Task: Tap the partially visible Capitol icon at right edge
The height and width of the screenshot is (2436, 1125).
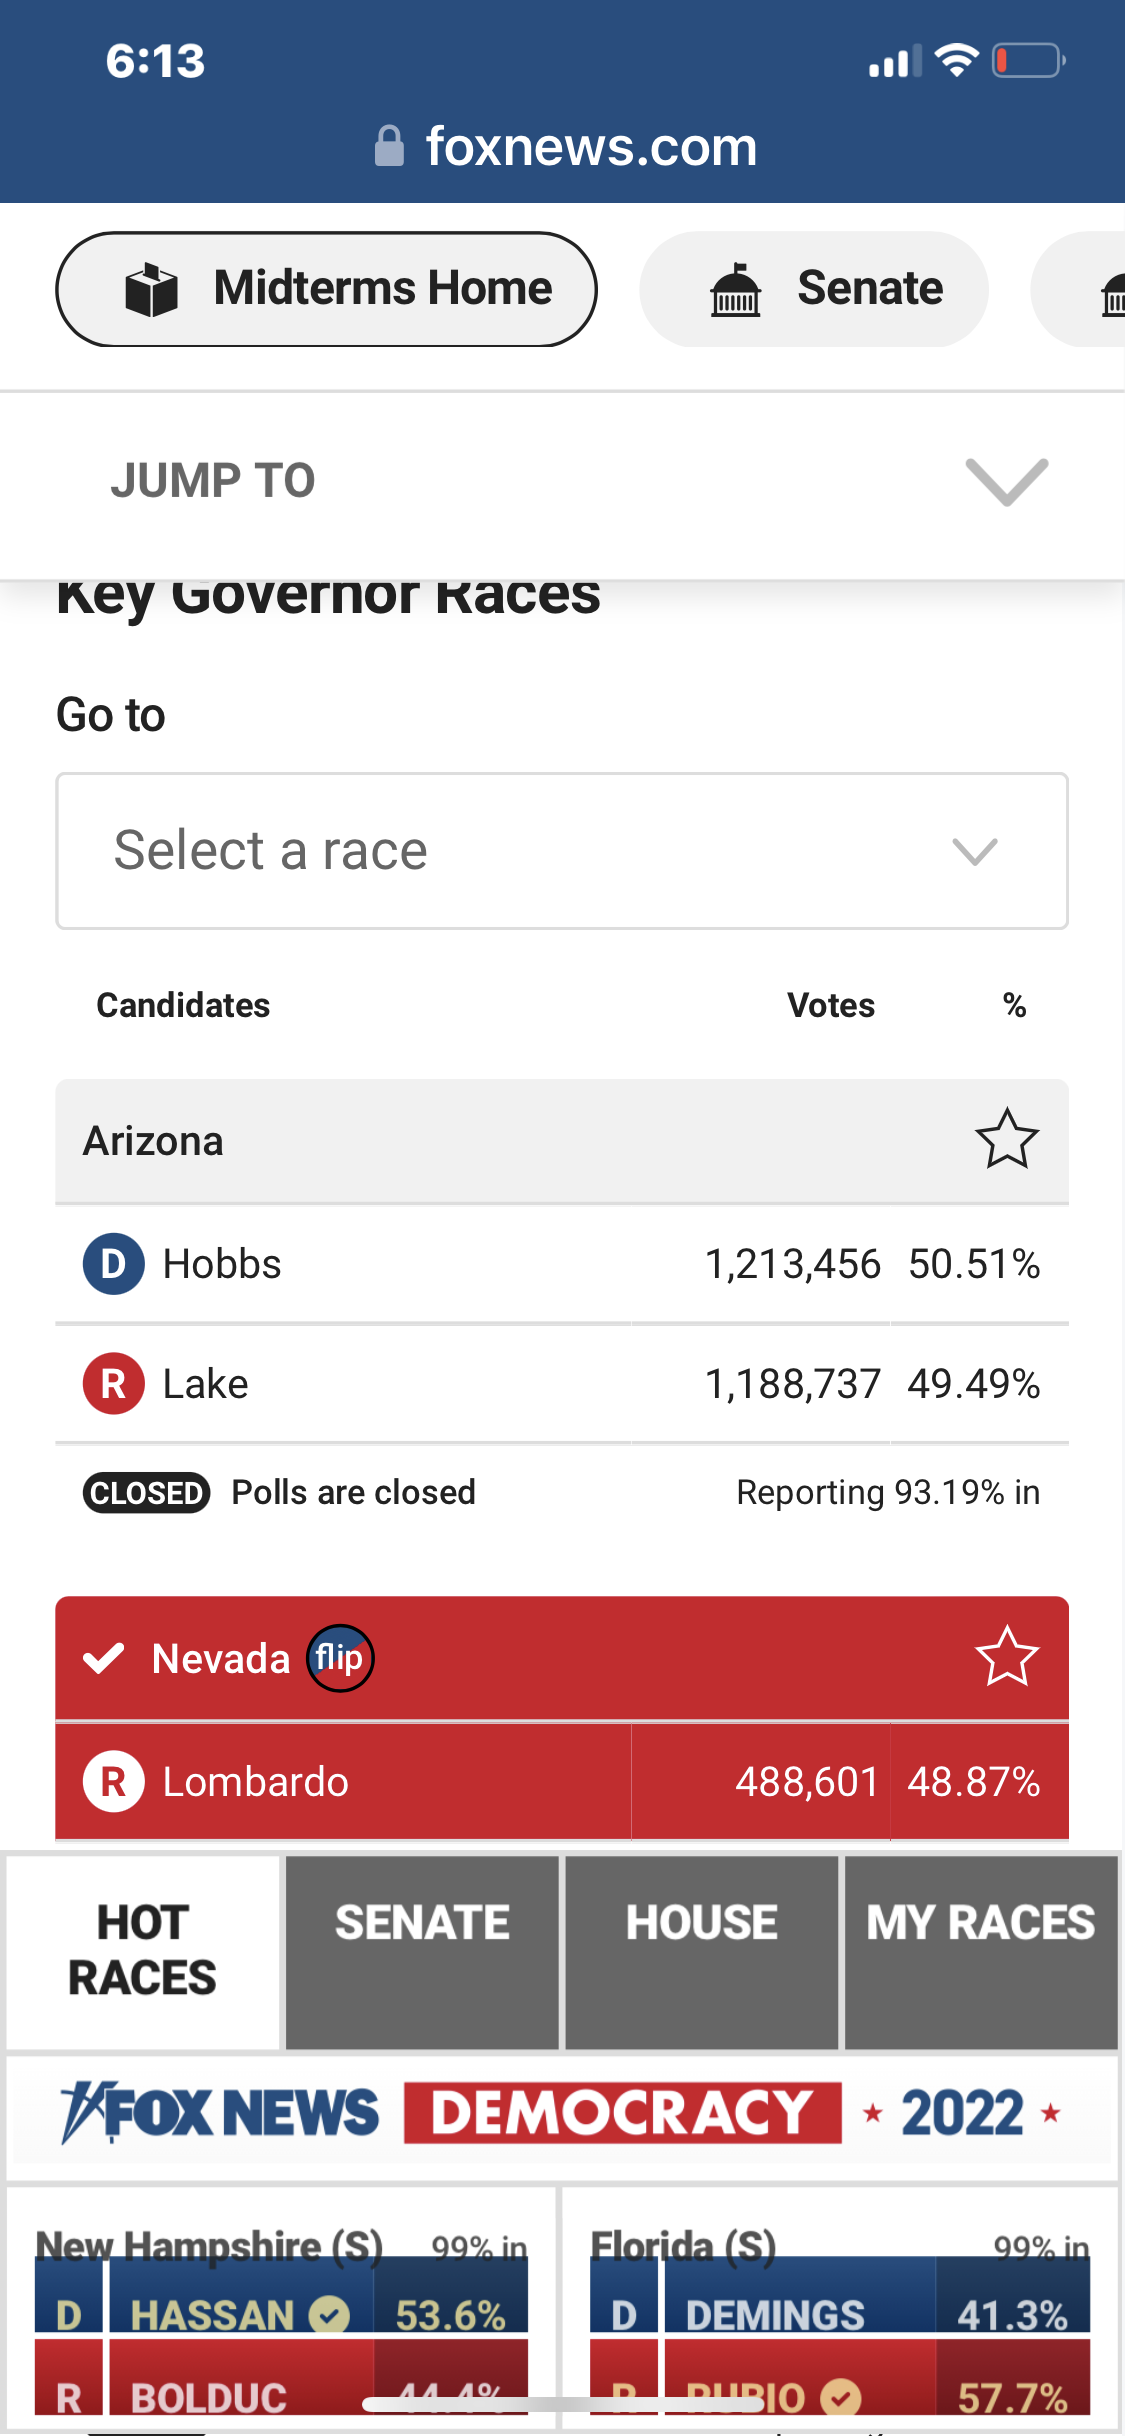Action: click(x=1112, y=292)
